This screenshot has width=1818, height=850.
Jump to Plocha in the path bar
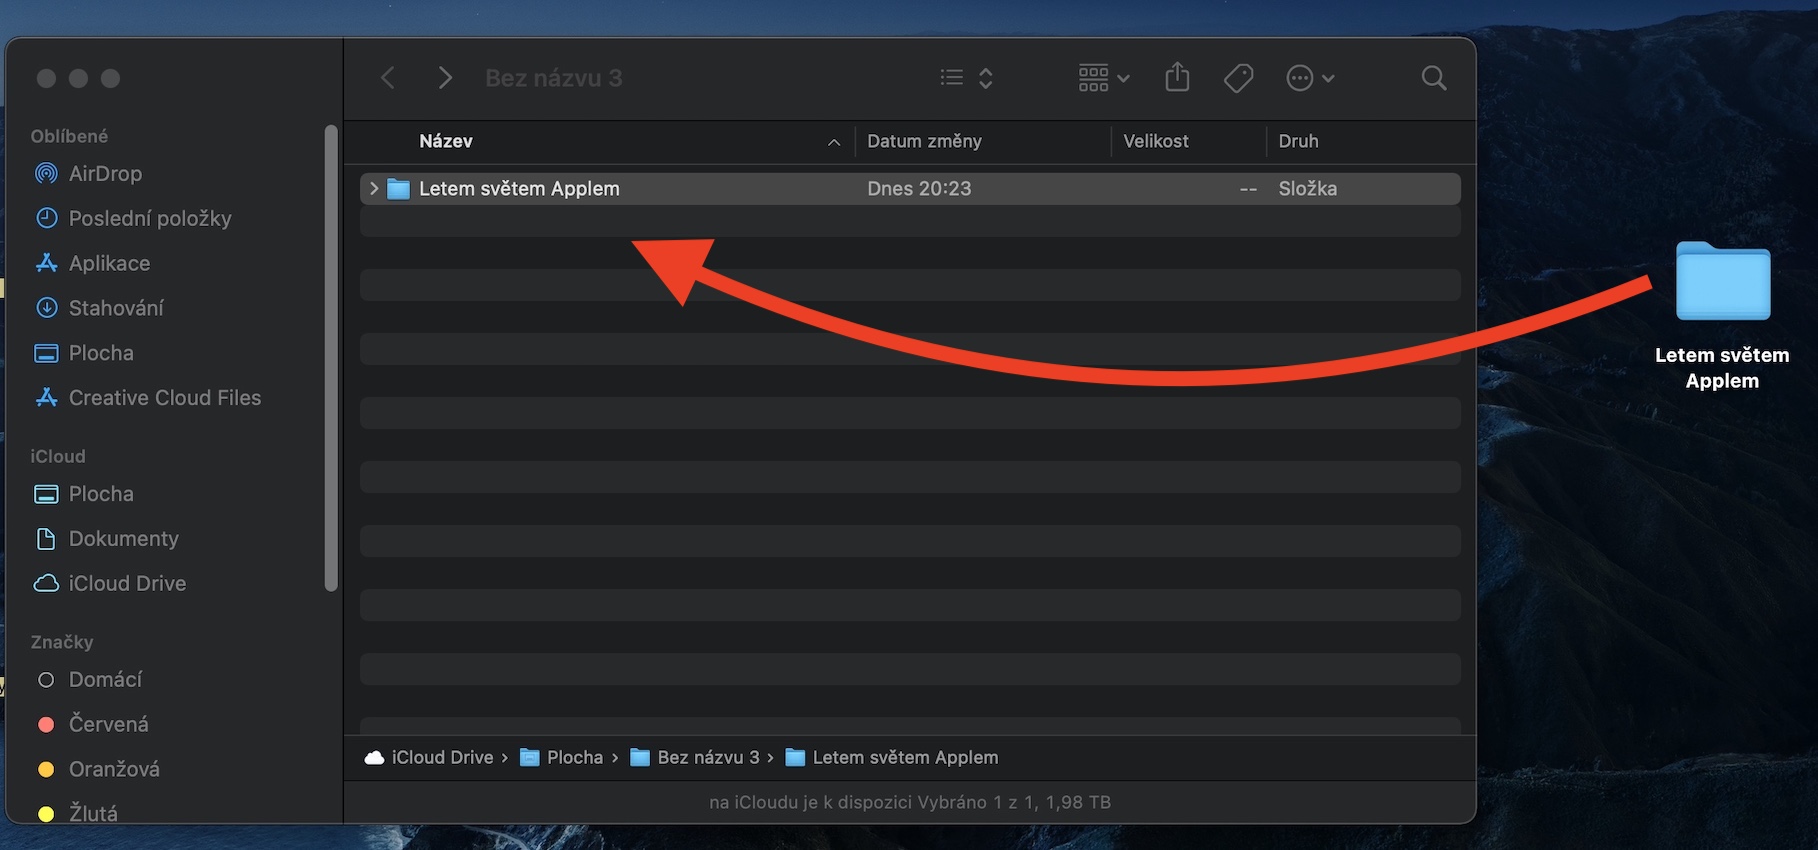point(562,758)
